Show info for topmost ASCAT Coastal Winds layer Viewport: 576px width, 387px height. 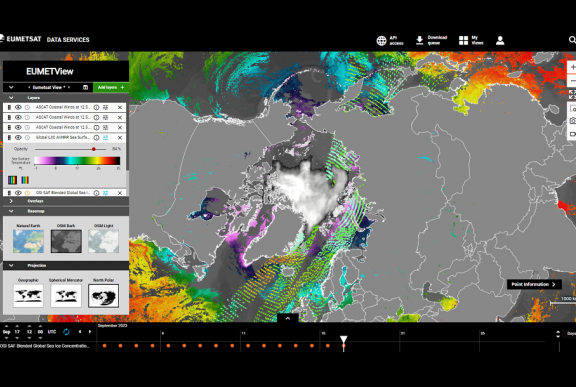(96, 107)
